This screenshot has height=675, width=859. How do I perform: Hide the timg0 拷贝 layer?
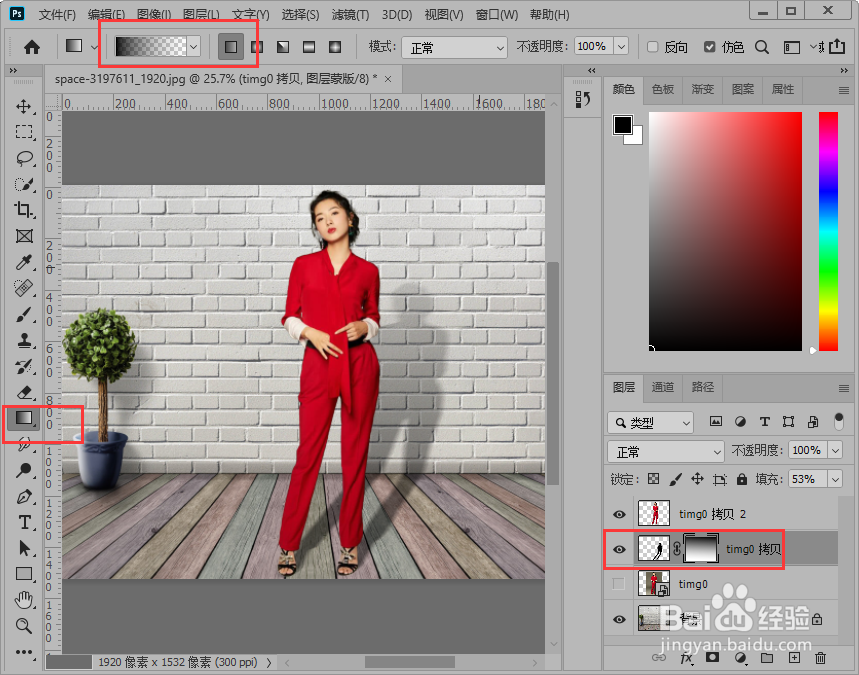click(x=619, y=549)
